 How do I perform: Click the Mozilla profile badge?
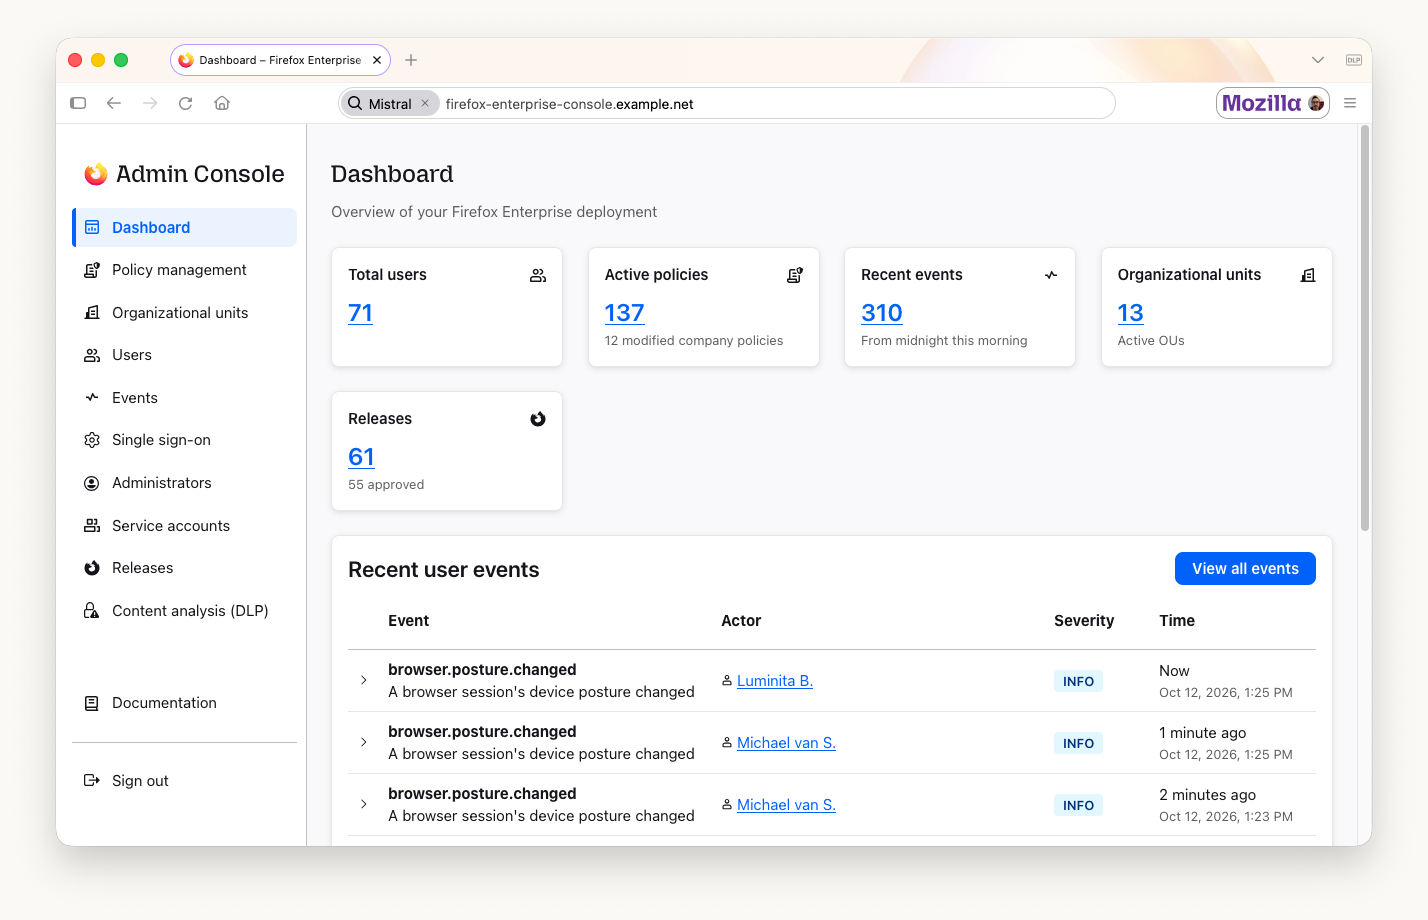[x=1273, y=103]
